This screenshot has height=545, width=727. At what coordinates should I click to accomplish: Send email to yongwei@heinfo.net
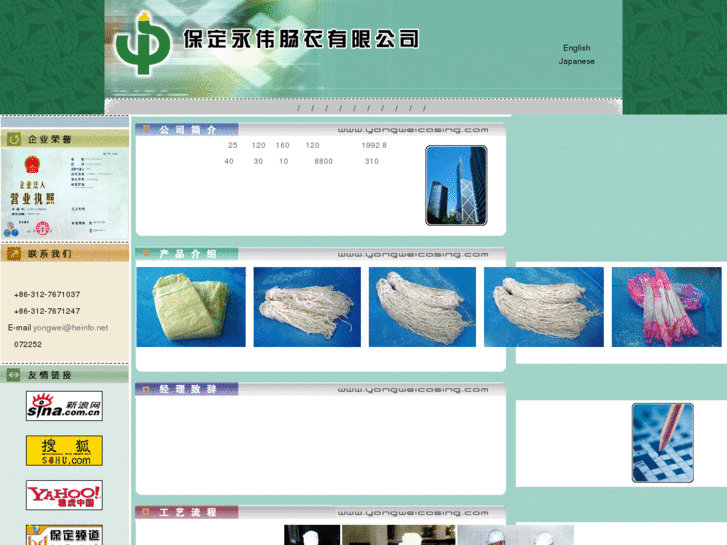tap(70, 327)
